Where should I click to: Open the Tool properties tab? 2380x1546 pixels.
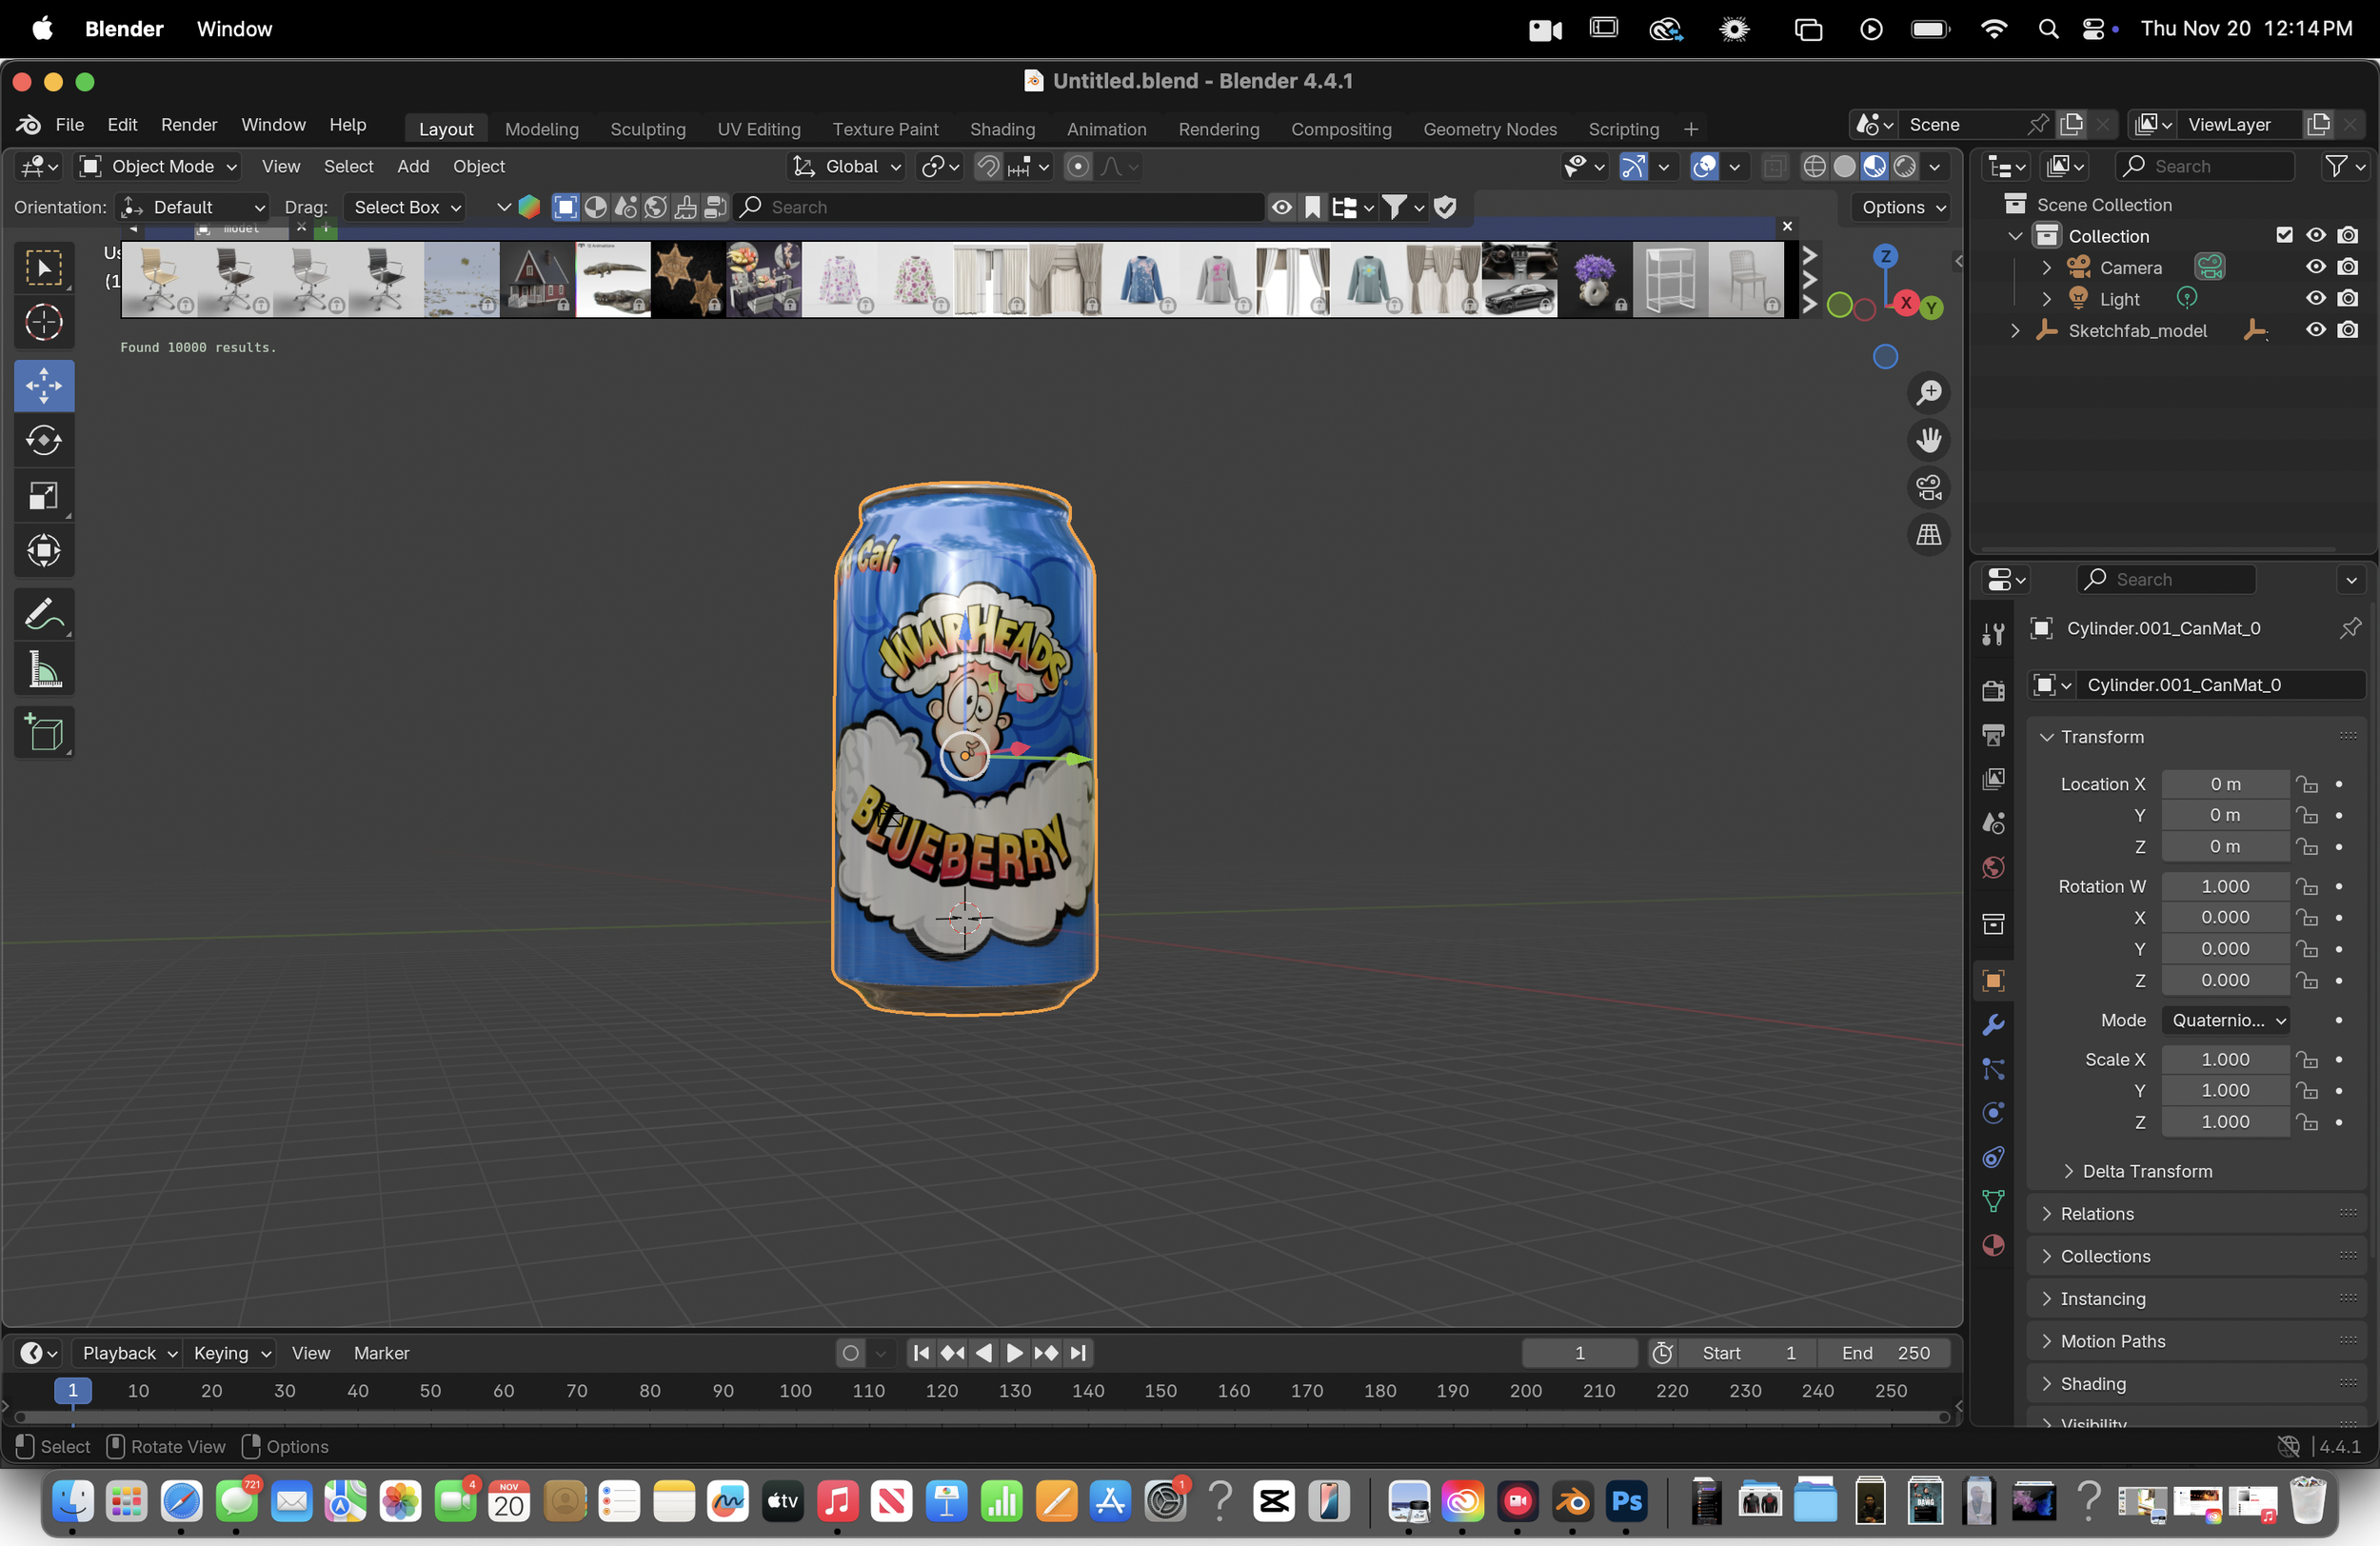pos(1993,634)
